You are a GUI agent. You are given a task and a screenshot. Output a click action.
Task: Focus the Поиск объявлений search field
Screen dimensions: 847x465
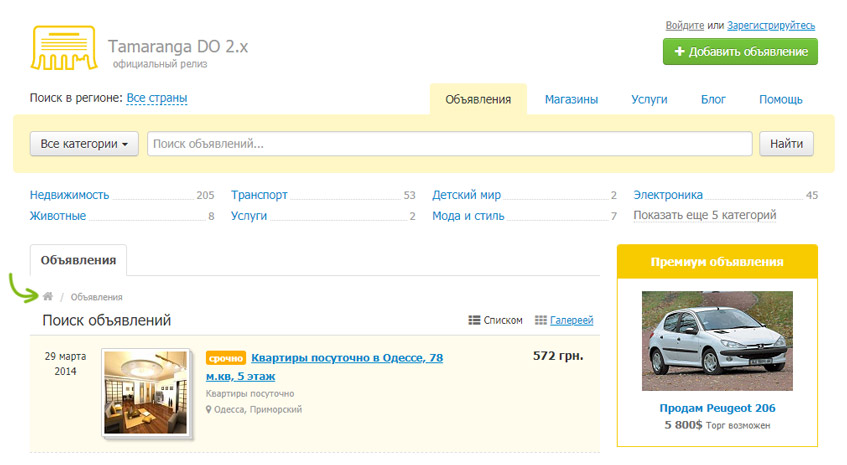pos(449,144)
